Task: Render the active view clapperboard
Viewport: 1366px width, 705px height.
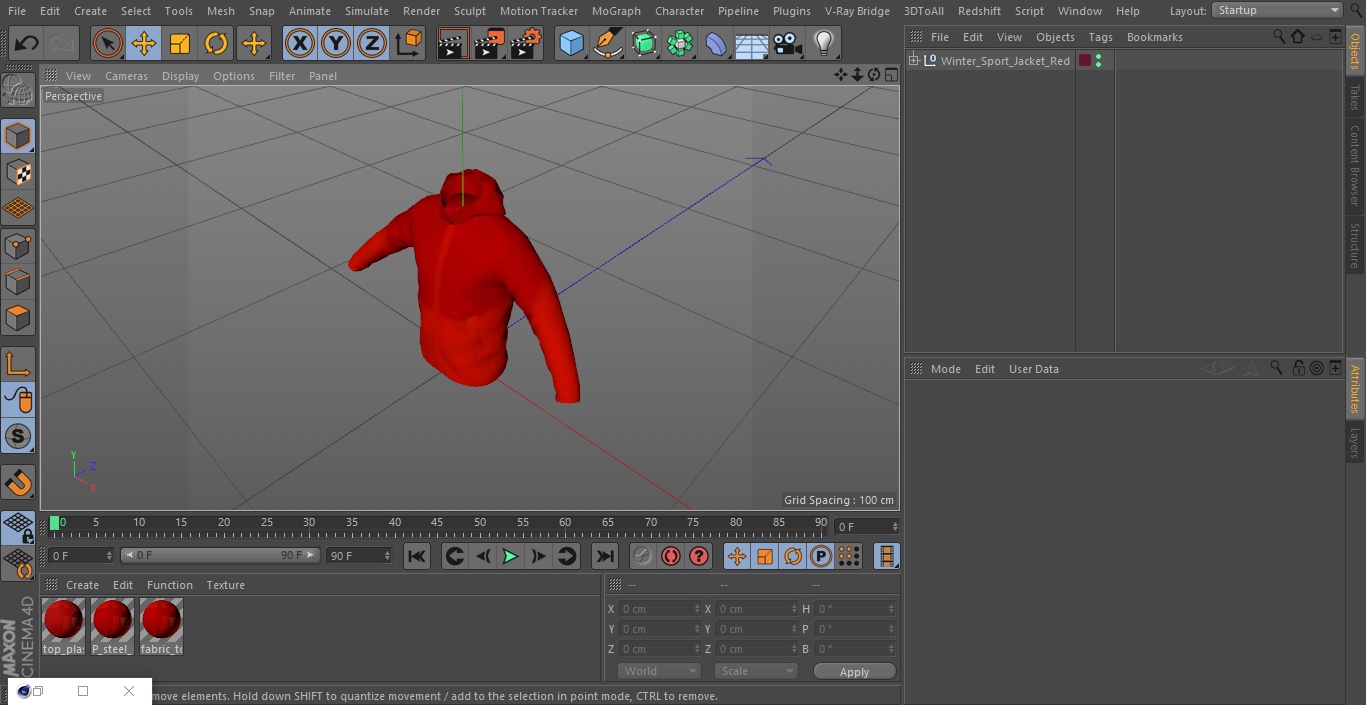Action: [x=453, y=44]
